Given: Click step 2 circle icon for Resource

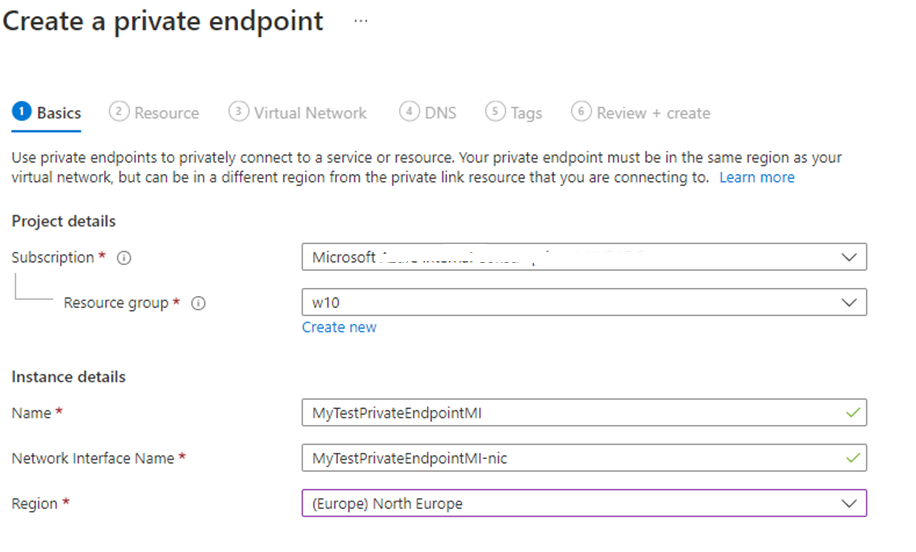Looking at the screenshot, I should 119,112.
